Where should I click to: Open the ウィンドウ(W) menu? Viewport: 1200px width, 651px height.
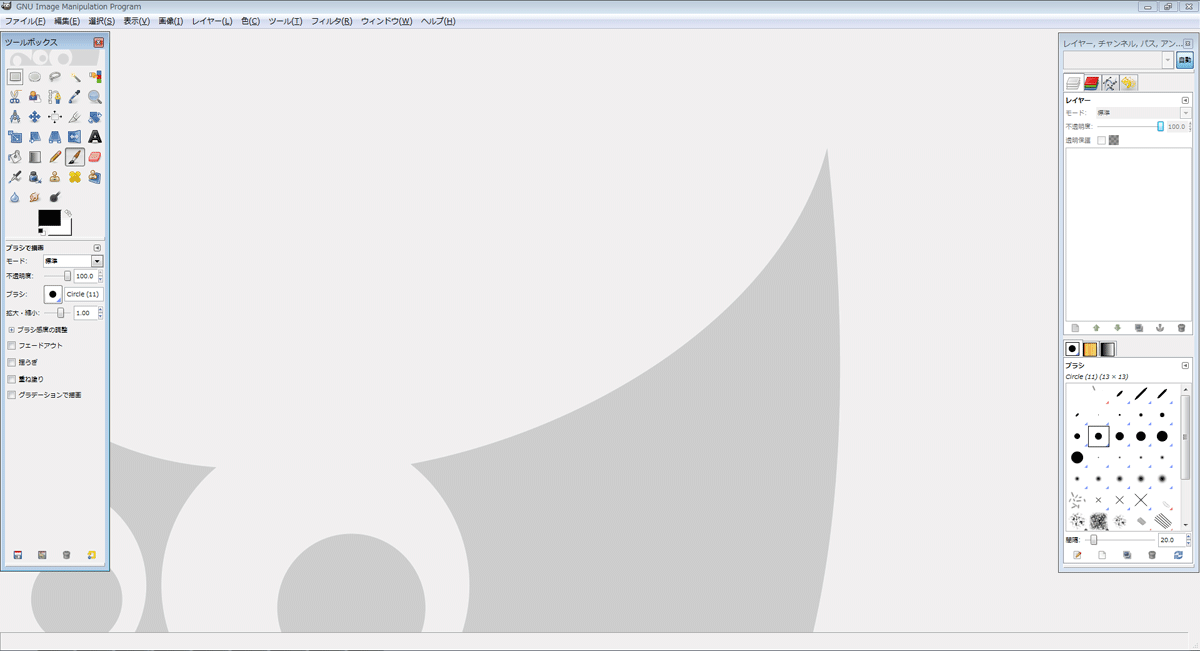click(386, 21)
